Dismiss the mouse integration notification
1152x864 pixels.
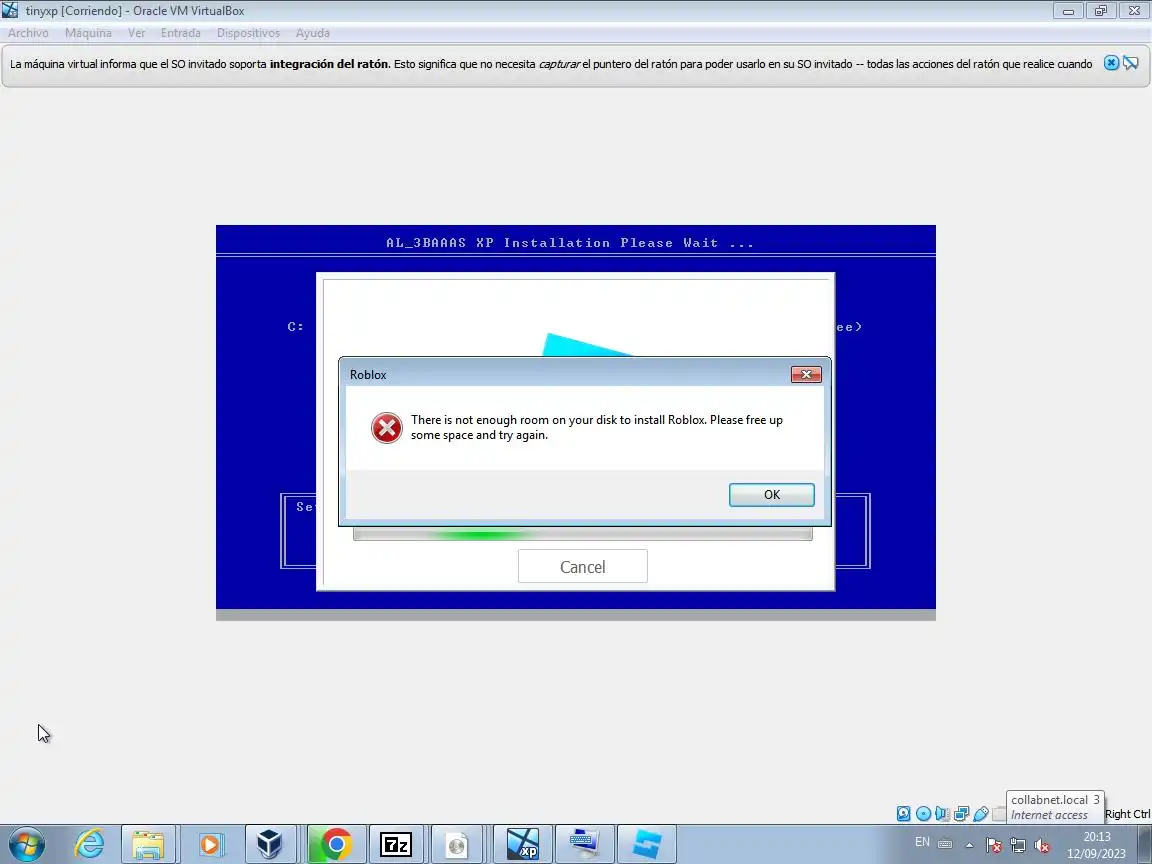click(1112, 63)
